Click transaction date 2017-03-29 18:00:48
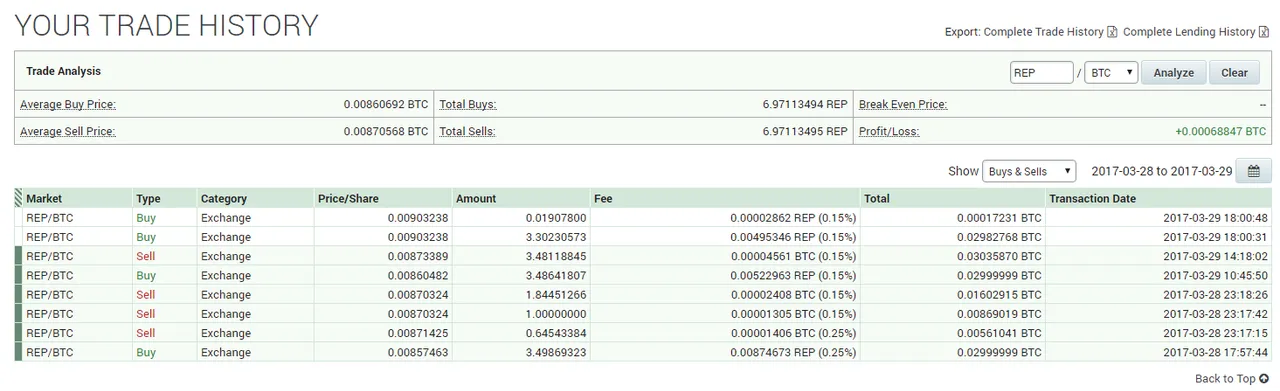The image size is (1280, 391). pos(1215,218)
